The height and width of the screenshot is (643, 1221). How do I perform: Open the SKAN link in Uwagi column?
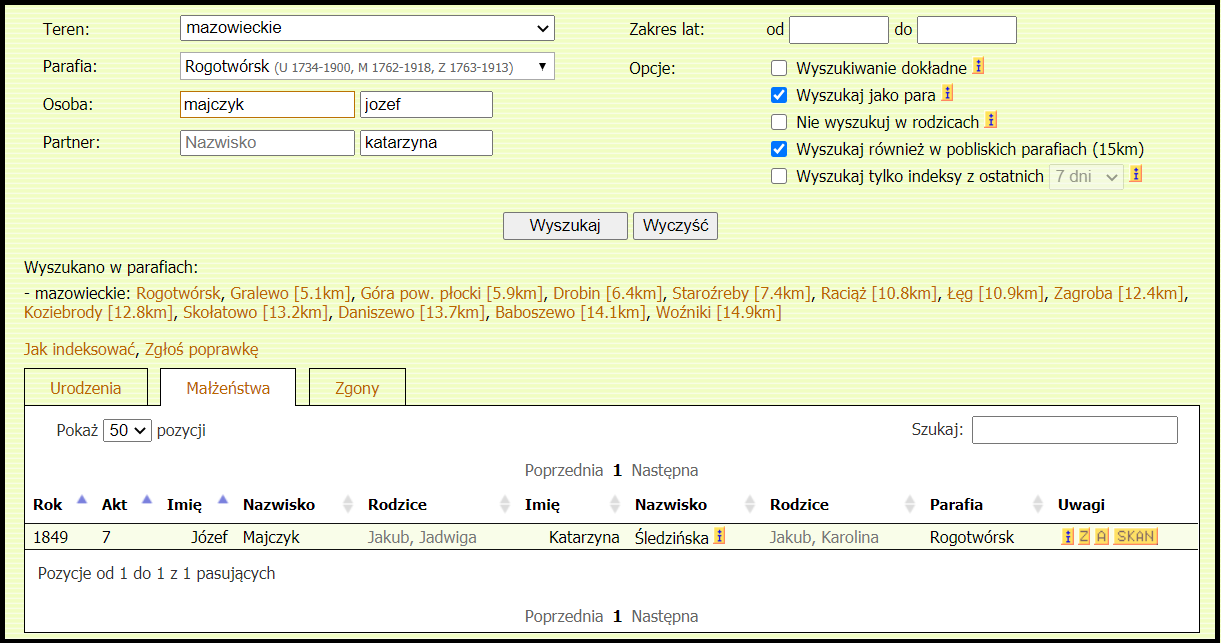point(1135,537)
